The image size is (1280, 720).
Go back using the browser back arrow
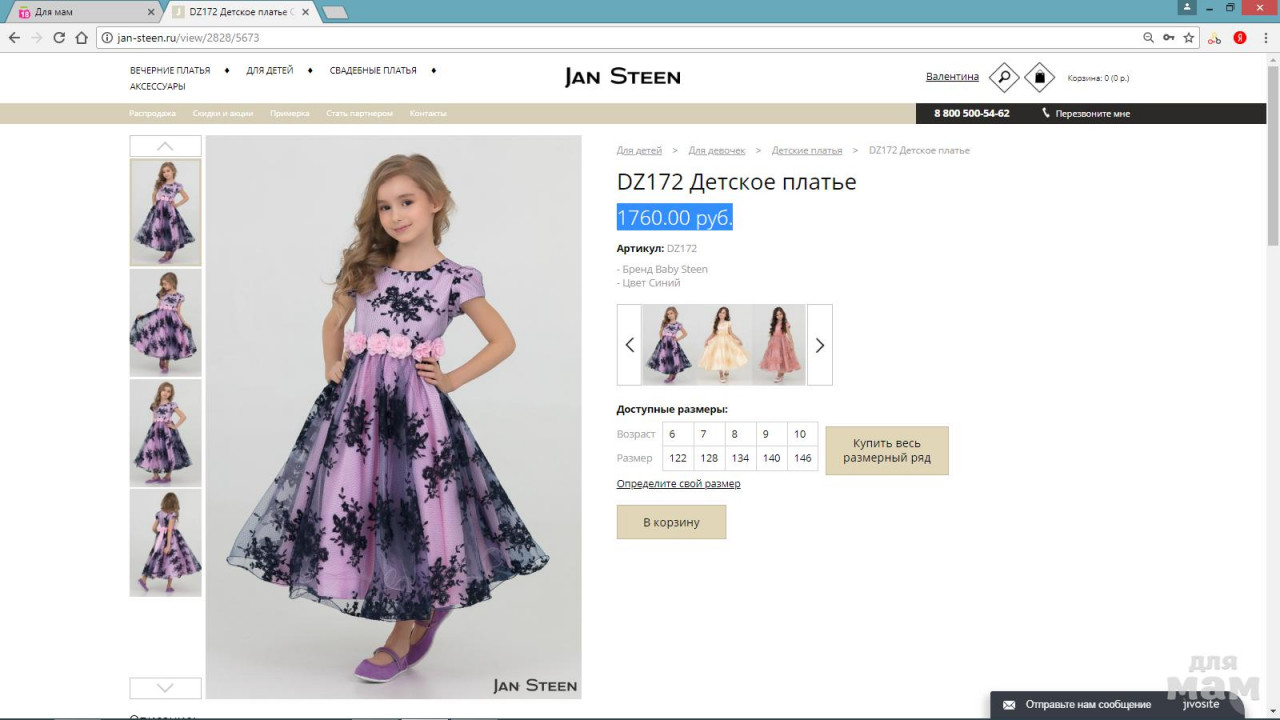14,38
